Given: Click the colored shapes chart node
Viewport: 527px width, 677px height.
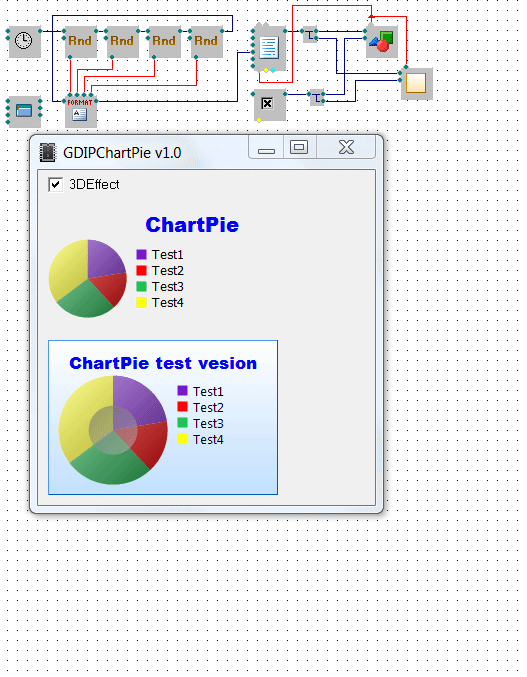Looking at the screenshot, I should coord(382,41).
